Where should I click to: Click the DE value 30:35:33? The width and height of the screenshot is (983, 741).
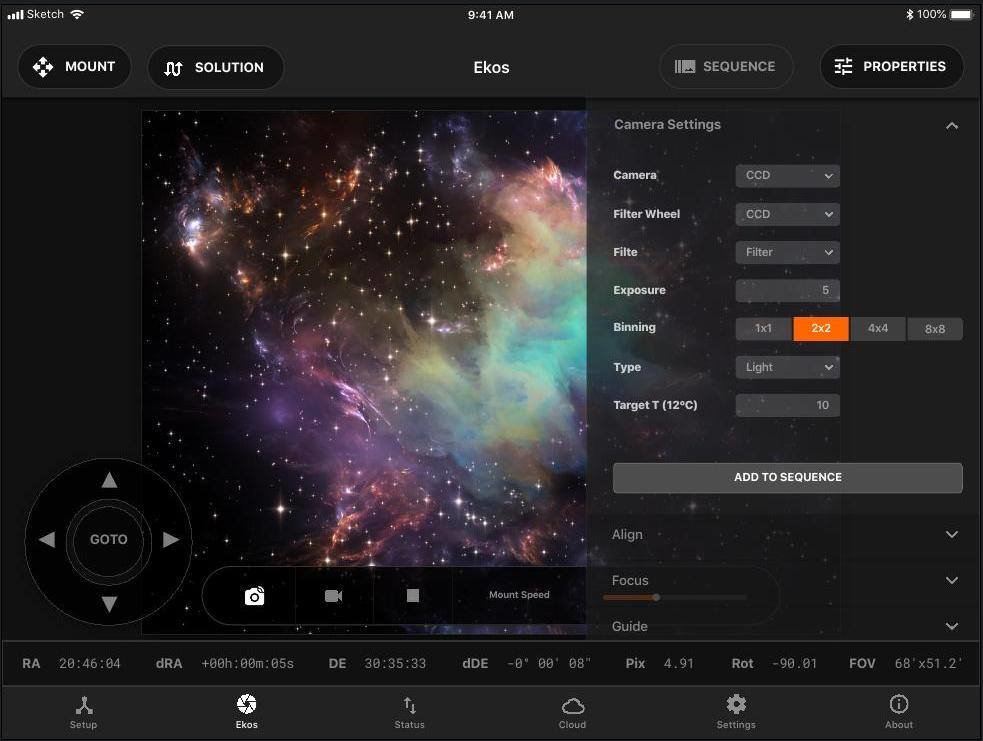(x=395, y=663)
